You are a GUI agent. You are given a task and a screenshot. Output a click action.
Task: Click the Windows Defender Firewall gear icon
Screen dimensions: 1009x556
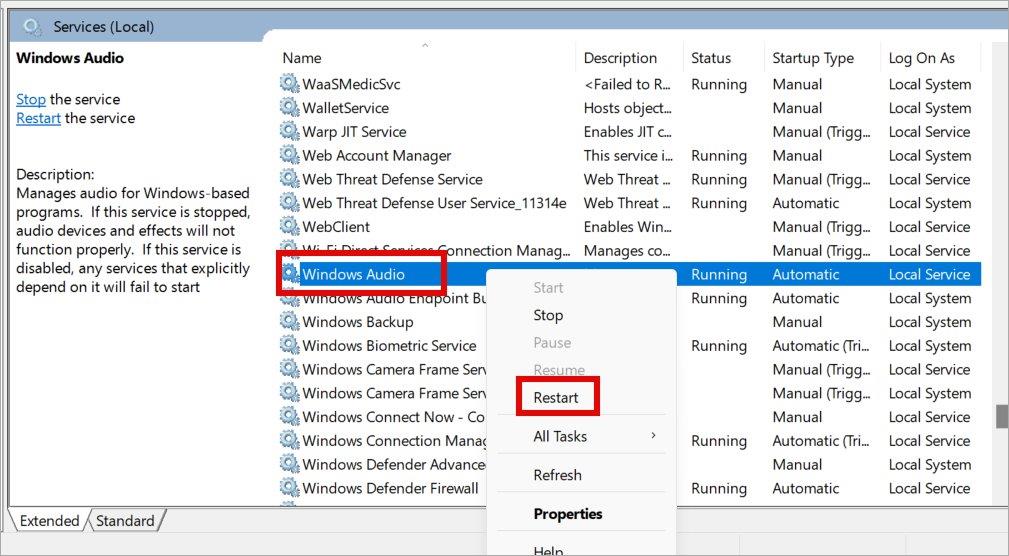(x=290, y=488)
